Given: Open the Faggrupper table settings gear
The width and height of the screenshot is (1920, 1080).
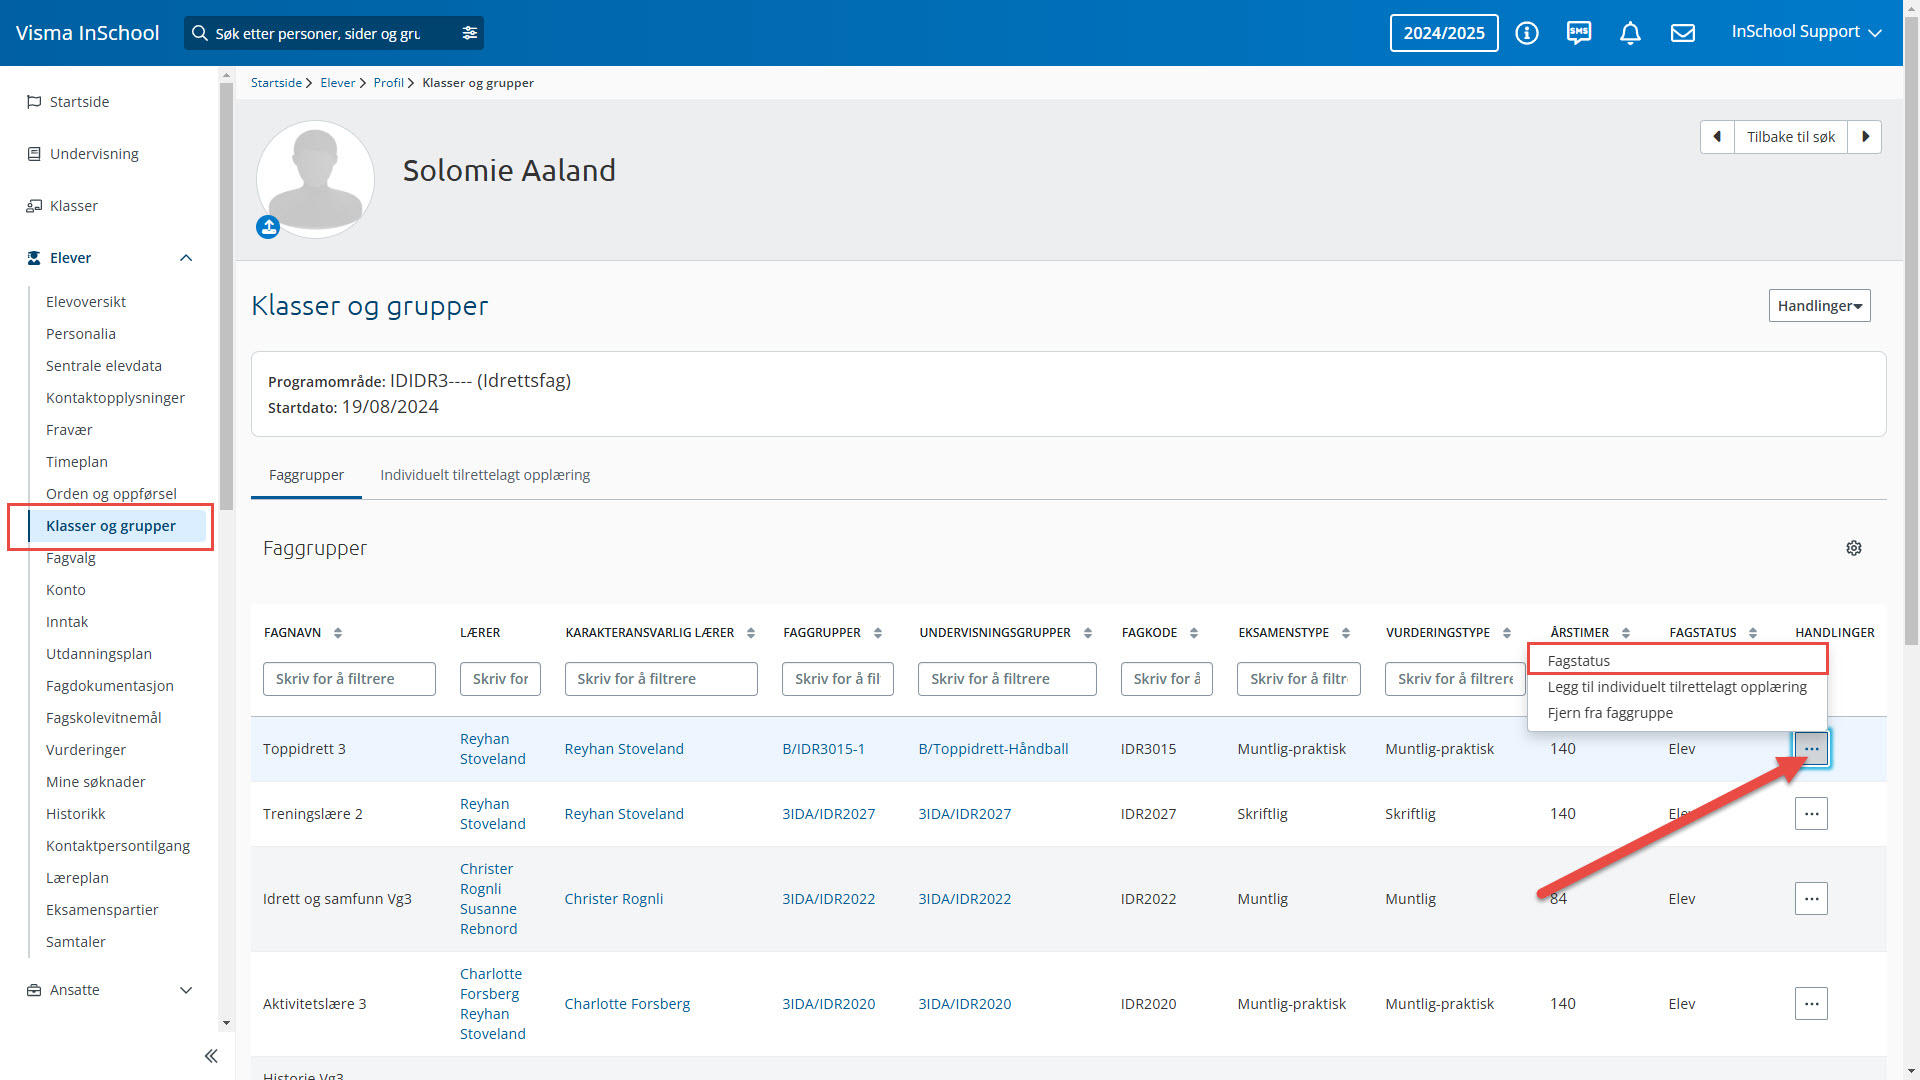Looking at the screenshot, I should (1853, 548).
